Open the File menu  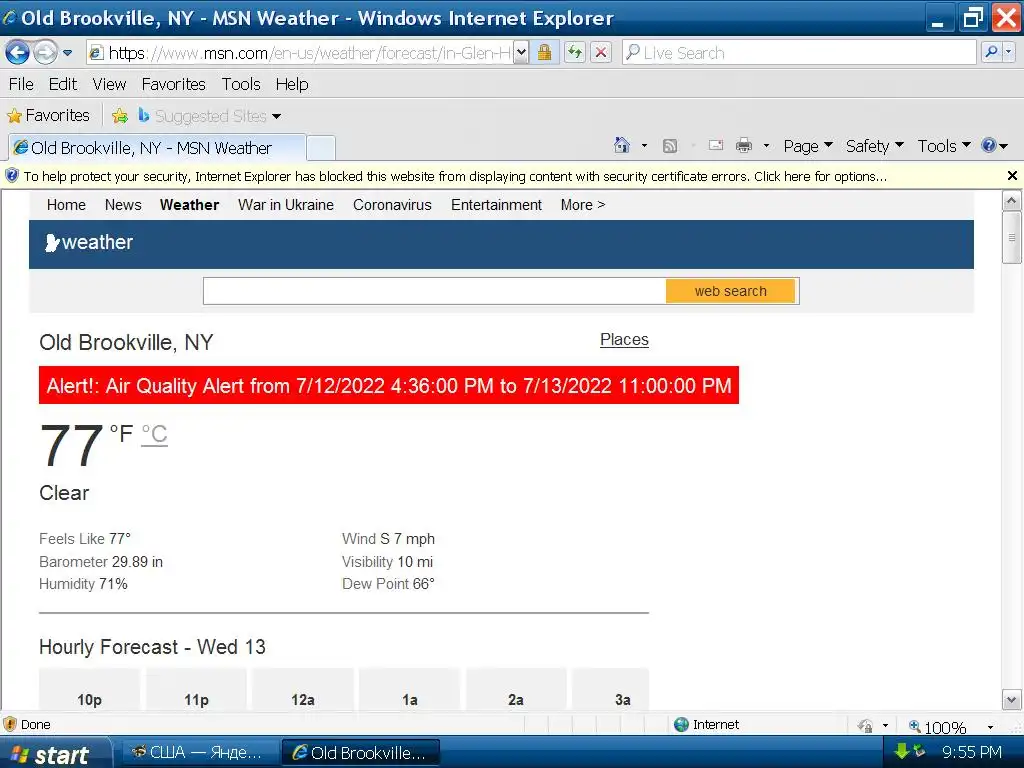[x=21, y=84]
